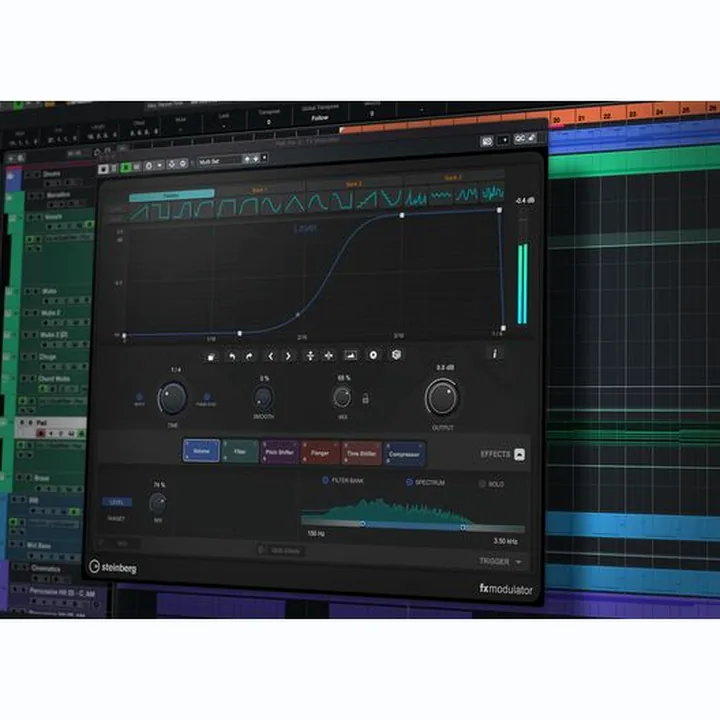Screen dimensions: 720x720
Task: Expand the TRIGGER section dropdown
Action: (x=519, y=562)
